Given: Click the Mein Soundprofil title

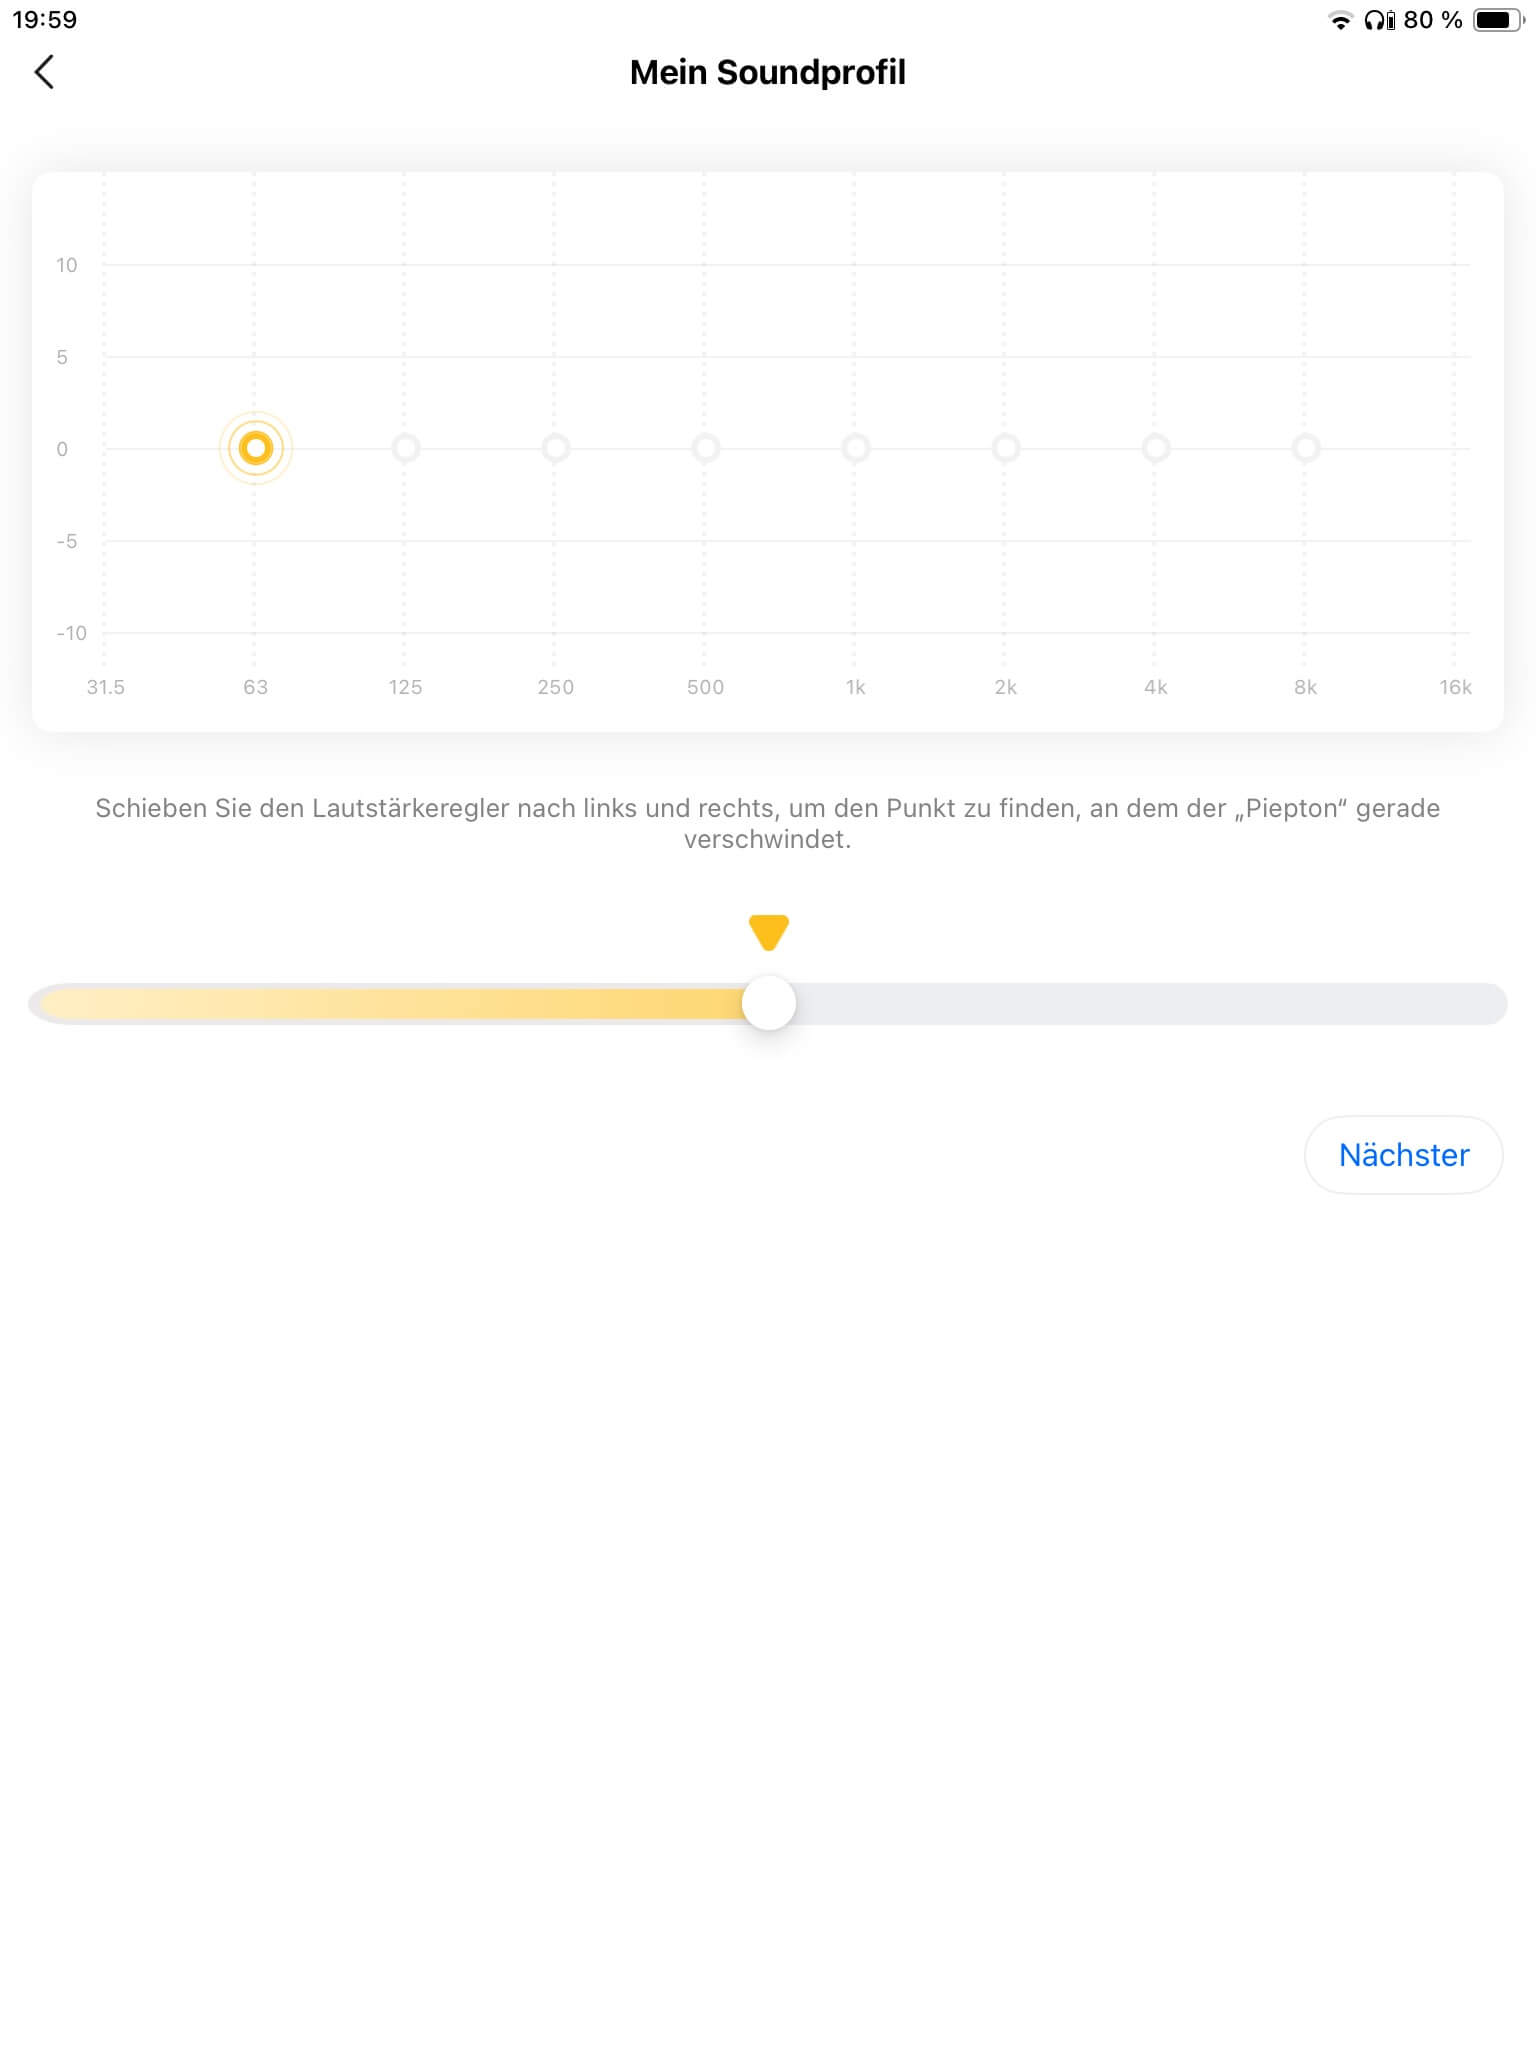Looking at the screenshot, I should pyautogui.click(x=767, y=72).
